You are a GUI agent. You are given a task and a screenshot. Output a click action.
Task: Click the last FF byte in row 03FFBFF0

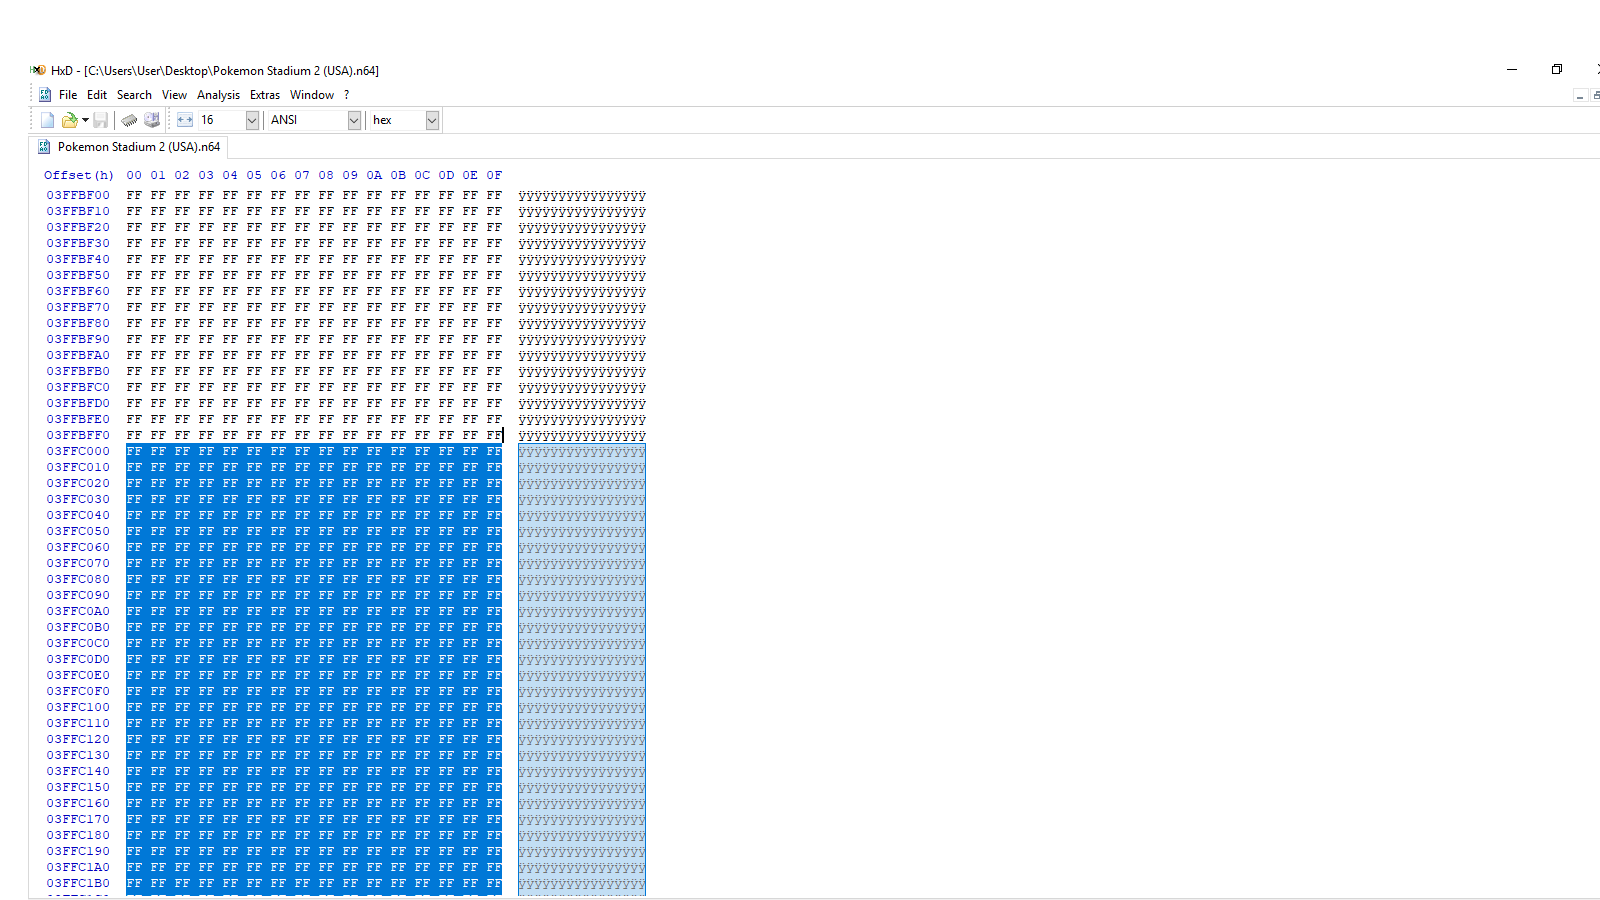tap(494, 435)
